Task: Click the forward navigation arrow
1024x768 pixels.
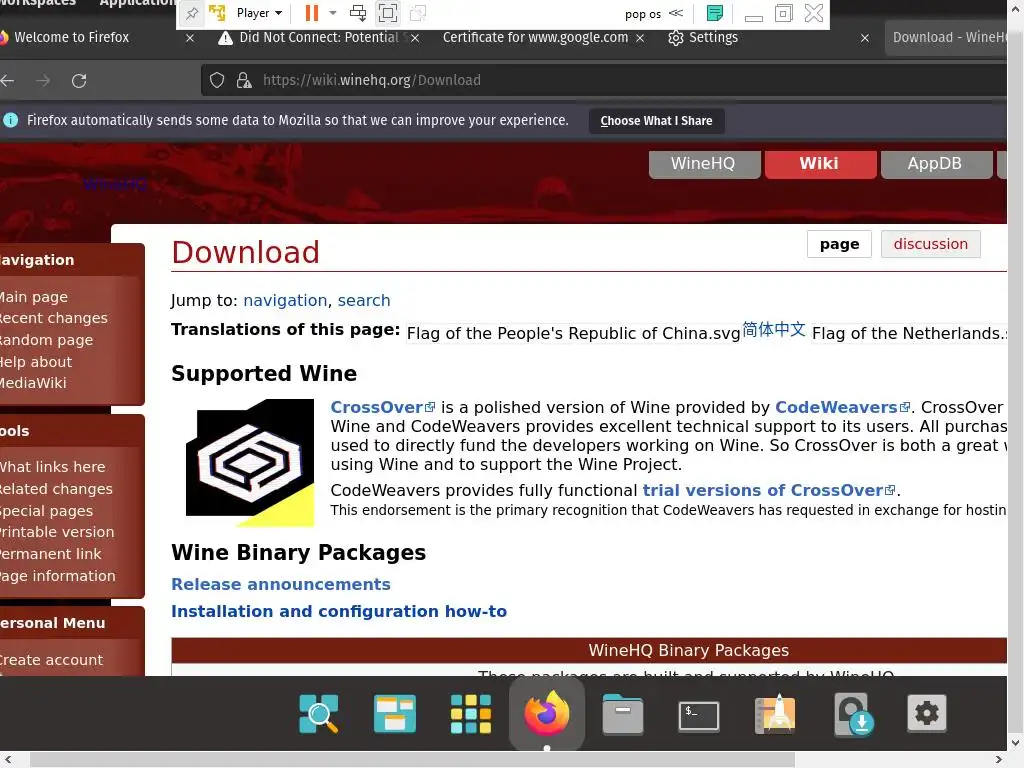Action: (x=43, y=80)
